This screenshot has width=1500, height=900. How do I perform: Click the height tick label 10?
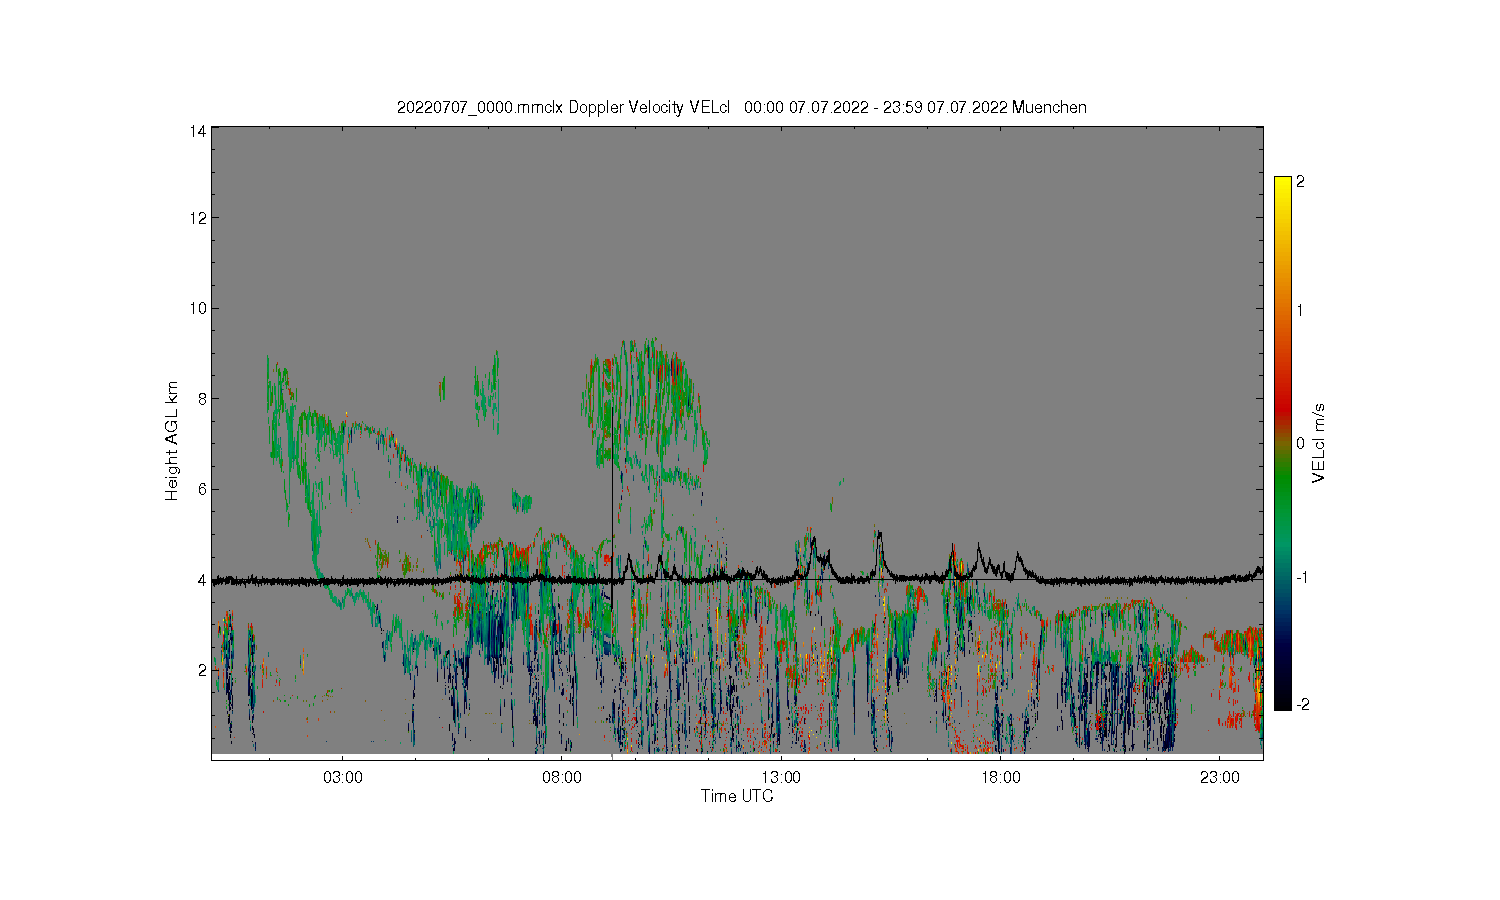198,308
